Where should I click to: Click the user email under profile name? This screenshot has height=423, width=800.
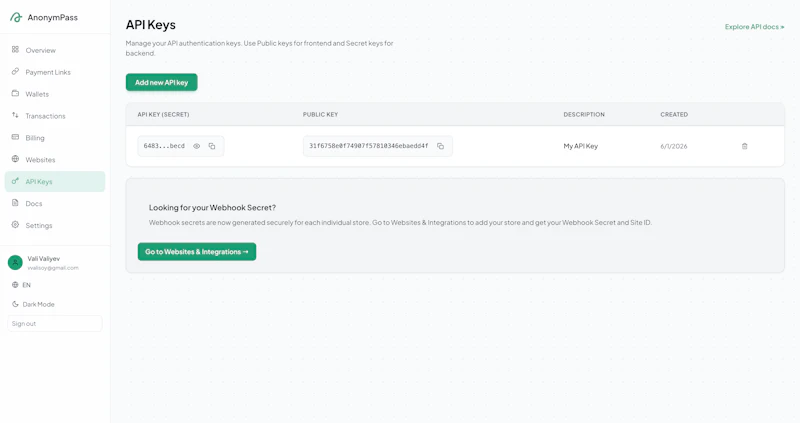click(x=53, y=268)
